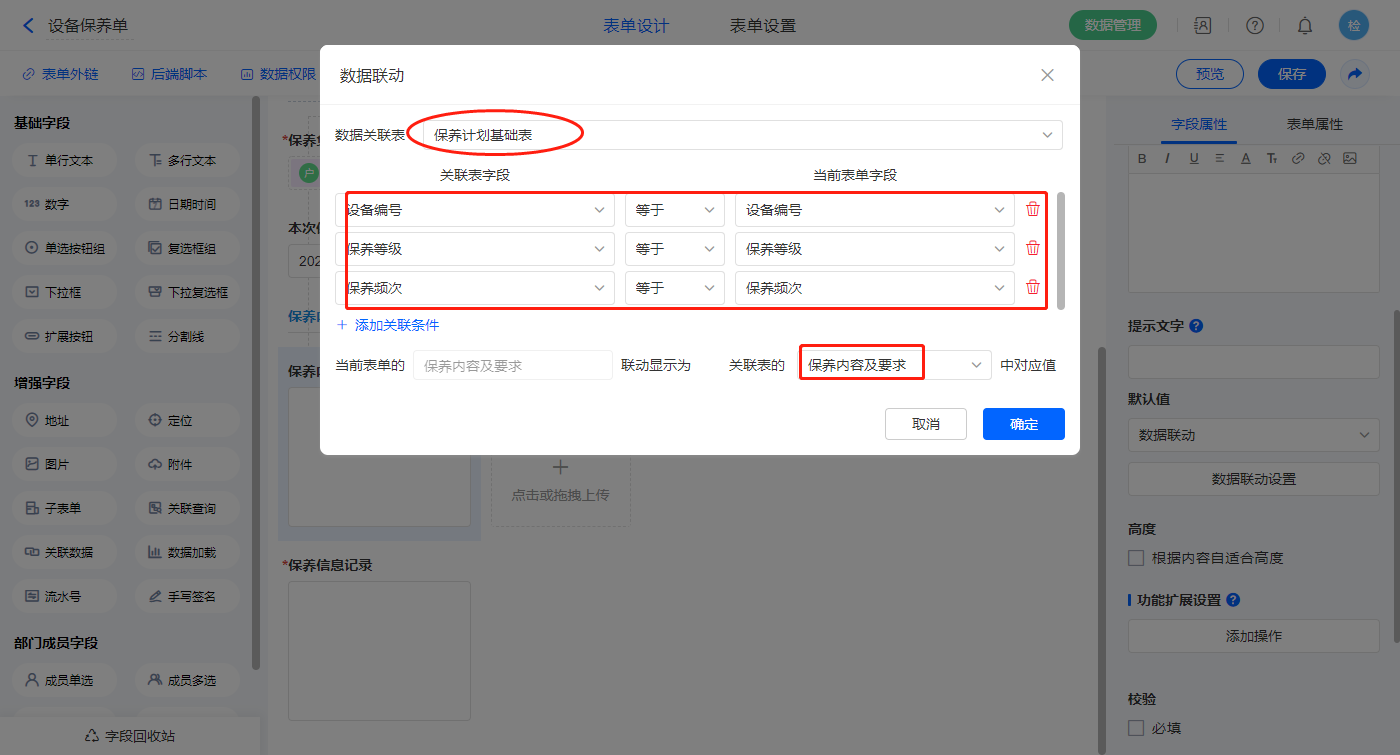Delete the 保养频次 condition row
This screenshot has width=1400, height=755.
[1033, 288]
